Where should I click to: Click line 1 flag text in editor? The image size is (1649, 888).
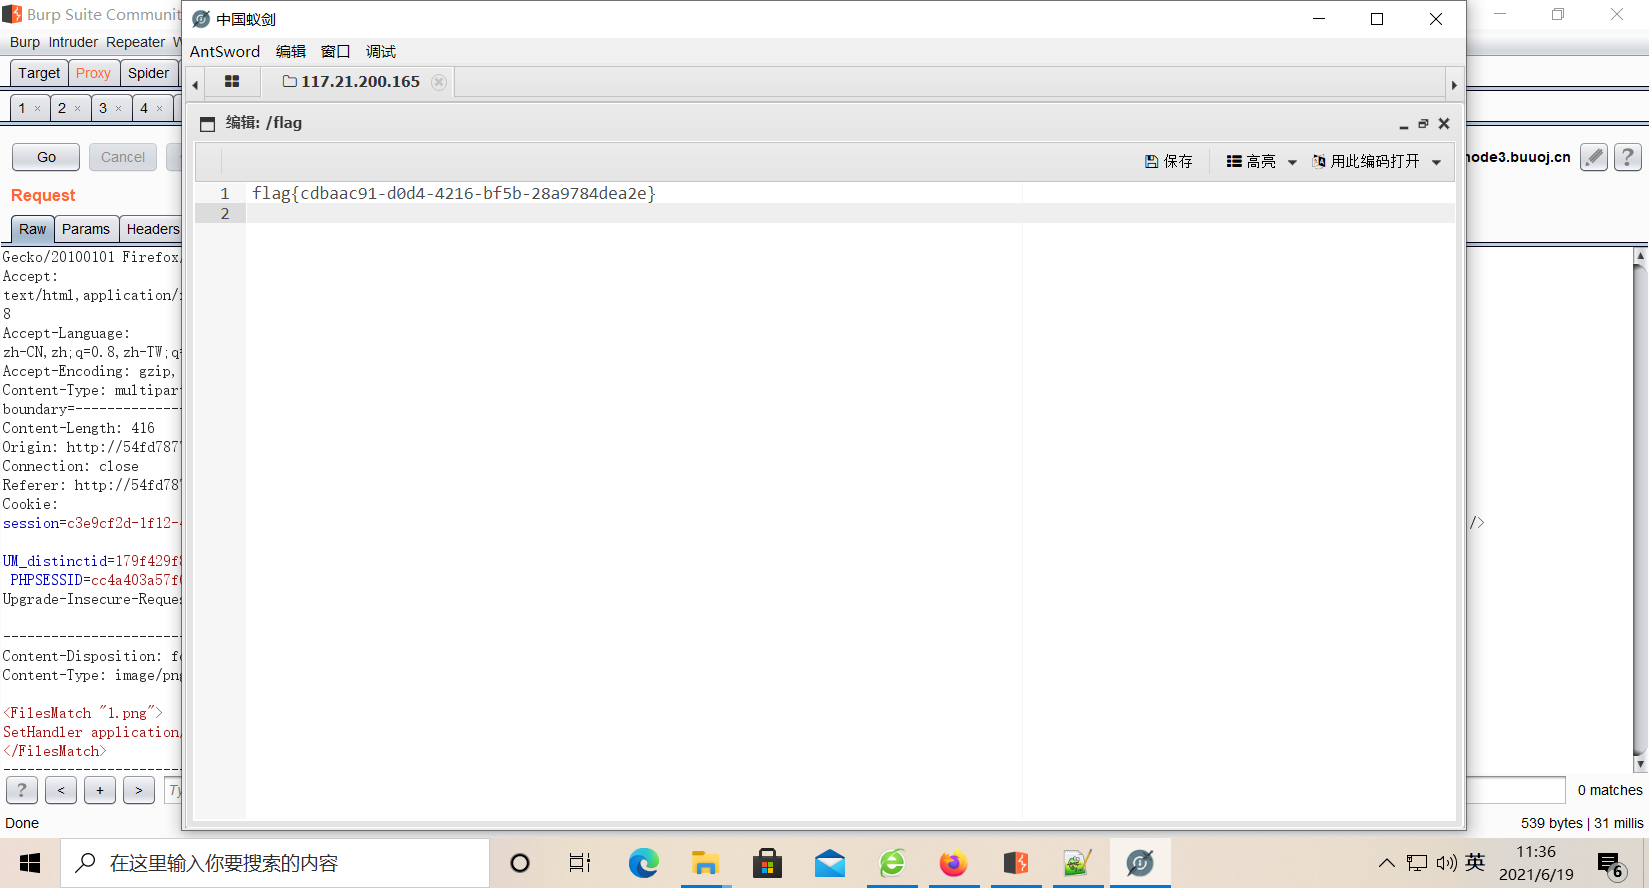coord(454,193)
